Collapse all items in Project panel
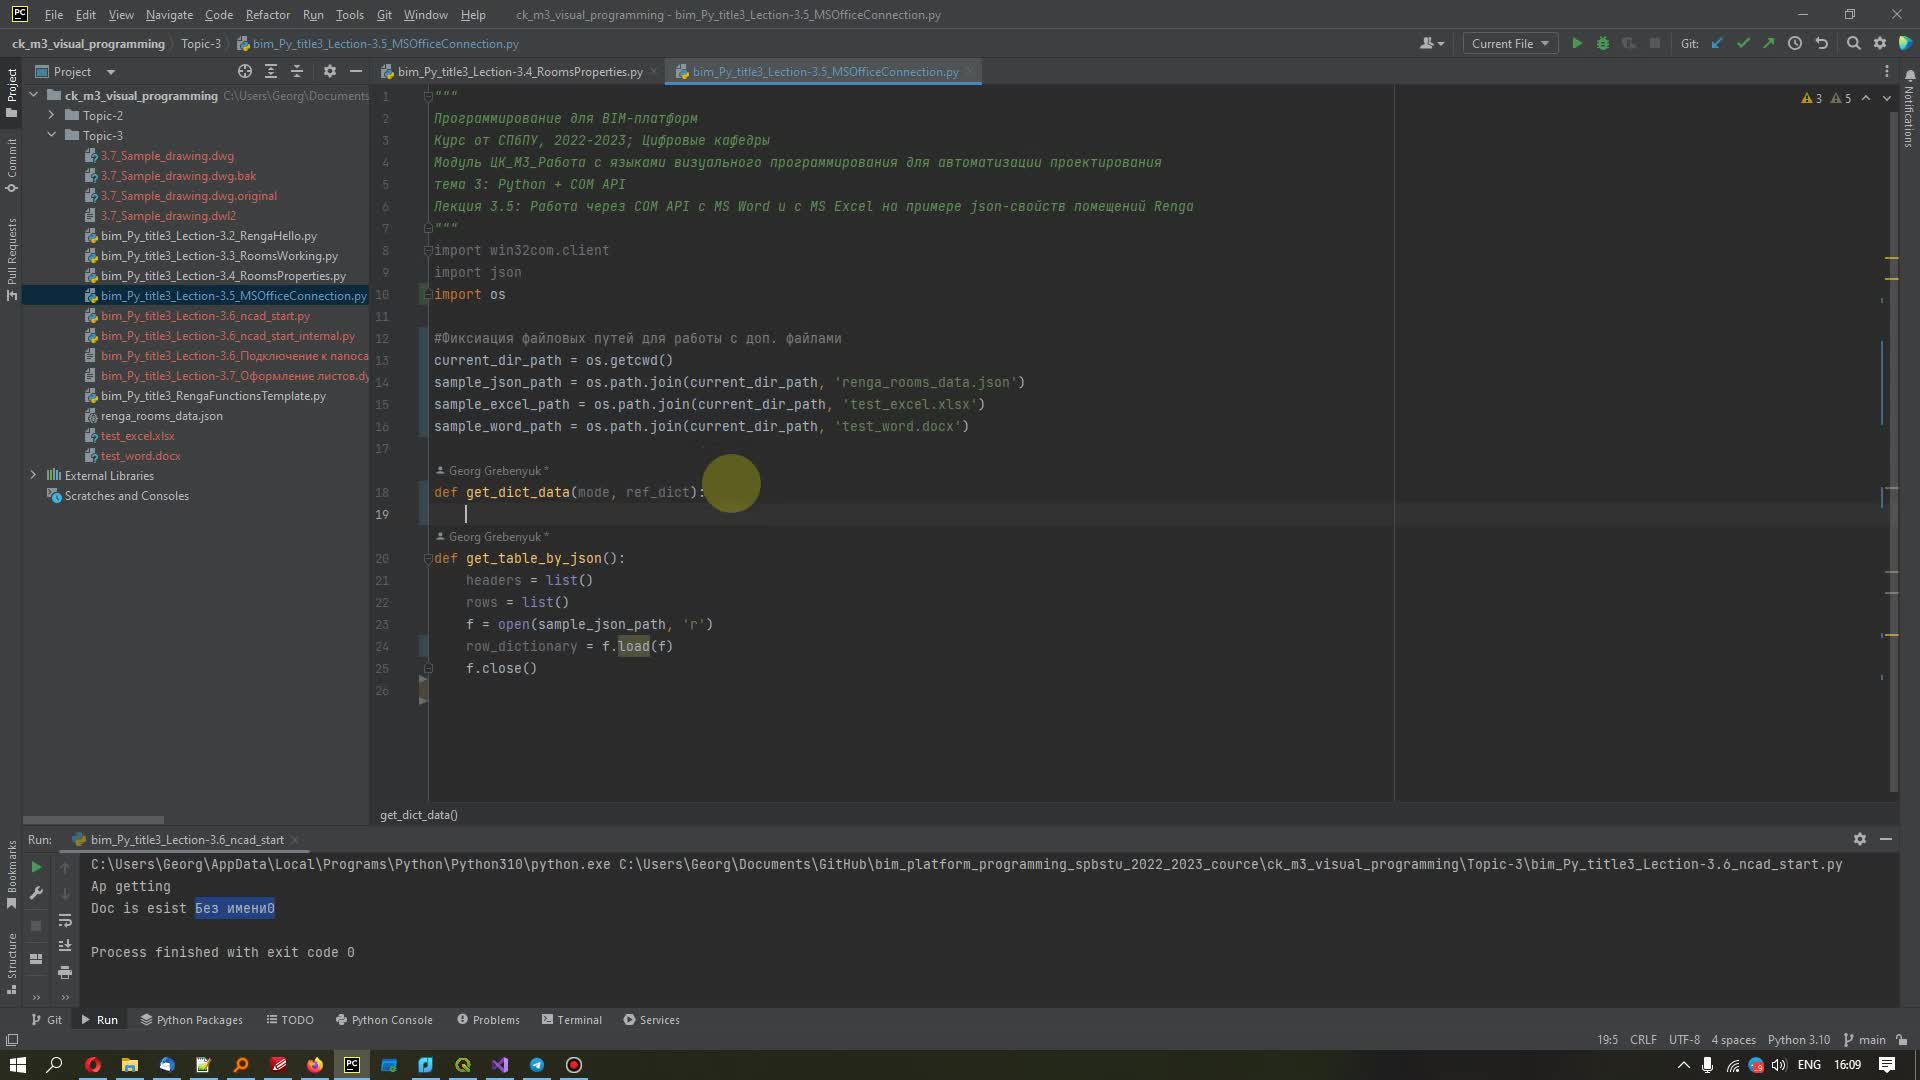 coord(297,71)
